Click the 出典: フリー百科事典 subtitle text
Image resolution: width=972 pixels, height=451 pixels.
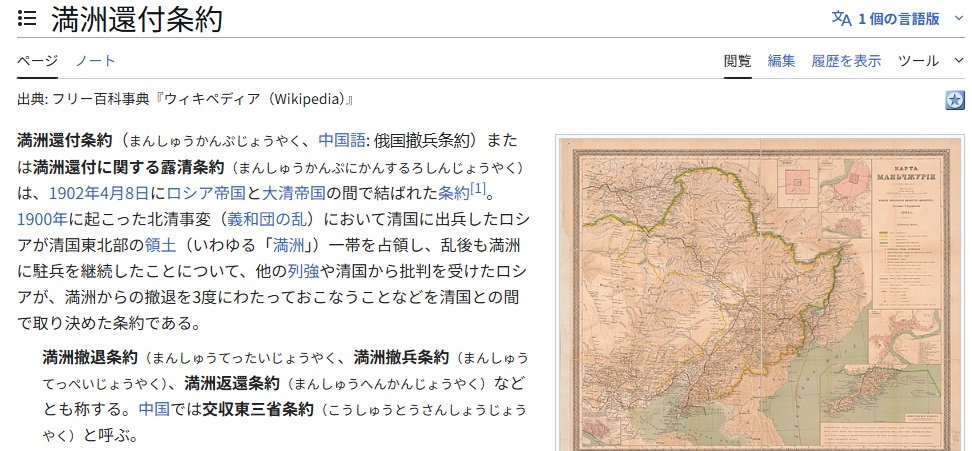(185, 100)
